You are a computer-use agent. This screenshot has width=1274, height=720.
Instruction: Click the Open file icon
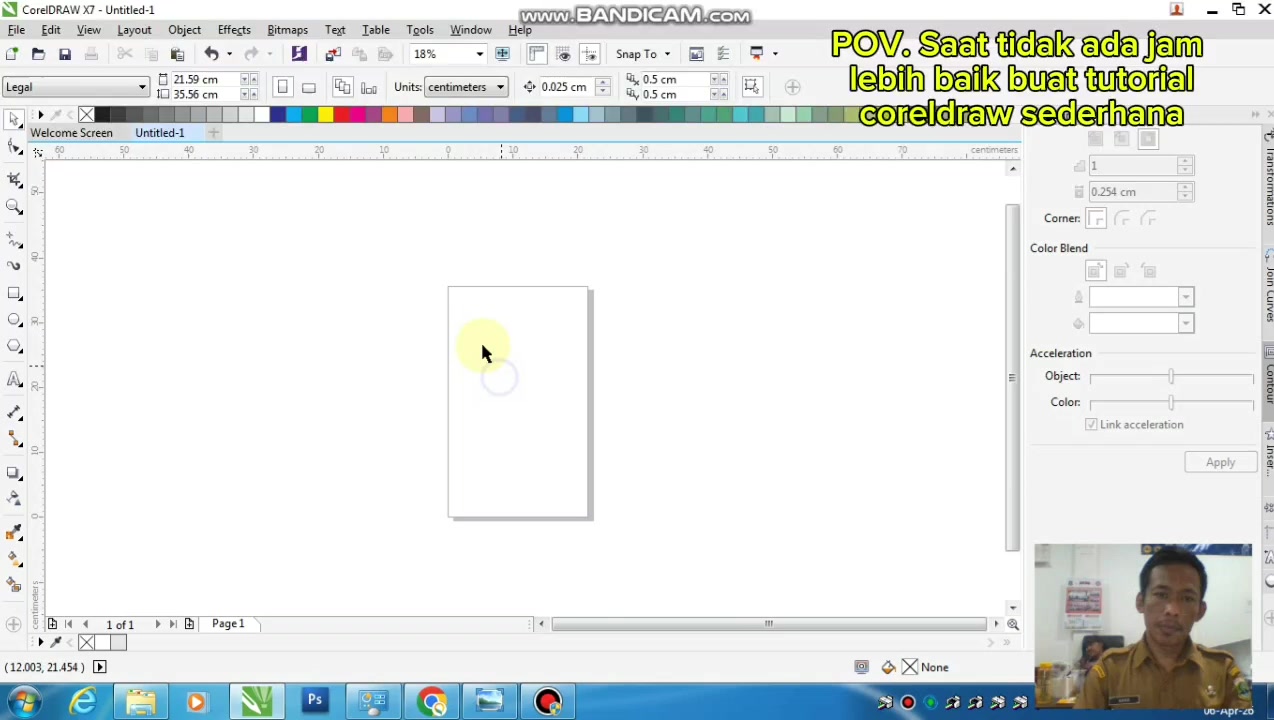[38, 54]
